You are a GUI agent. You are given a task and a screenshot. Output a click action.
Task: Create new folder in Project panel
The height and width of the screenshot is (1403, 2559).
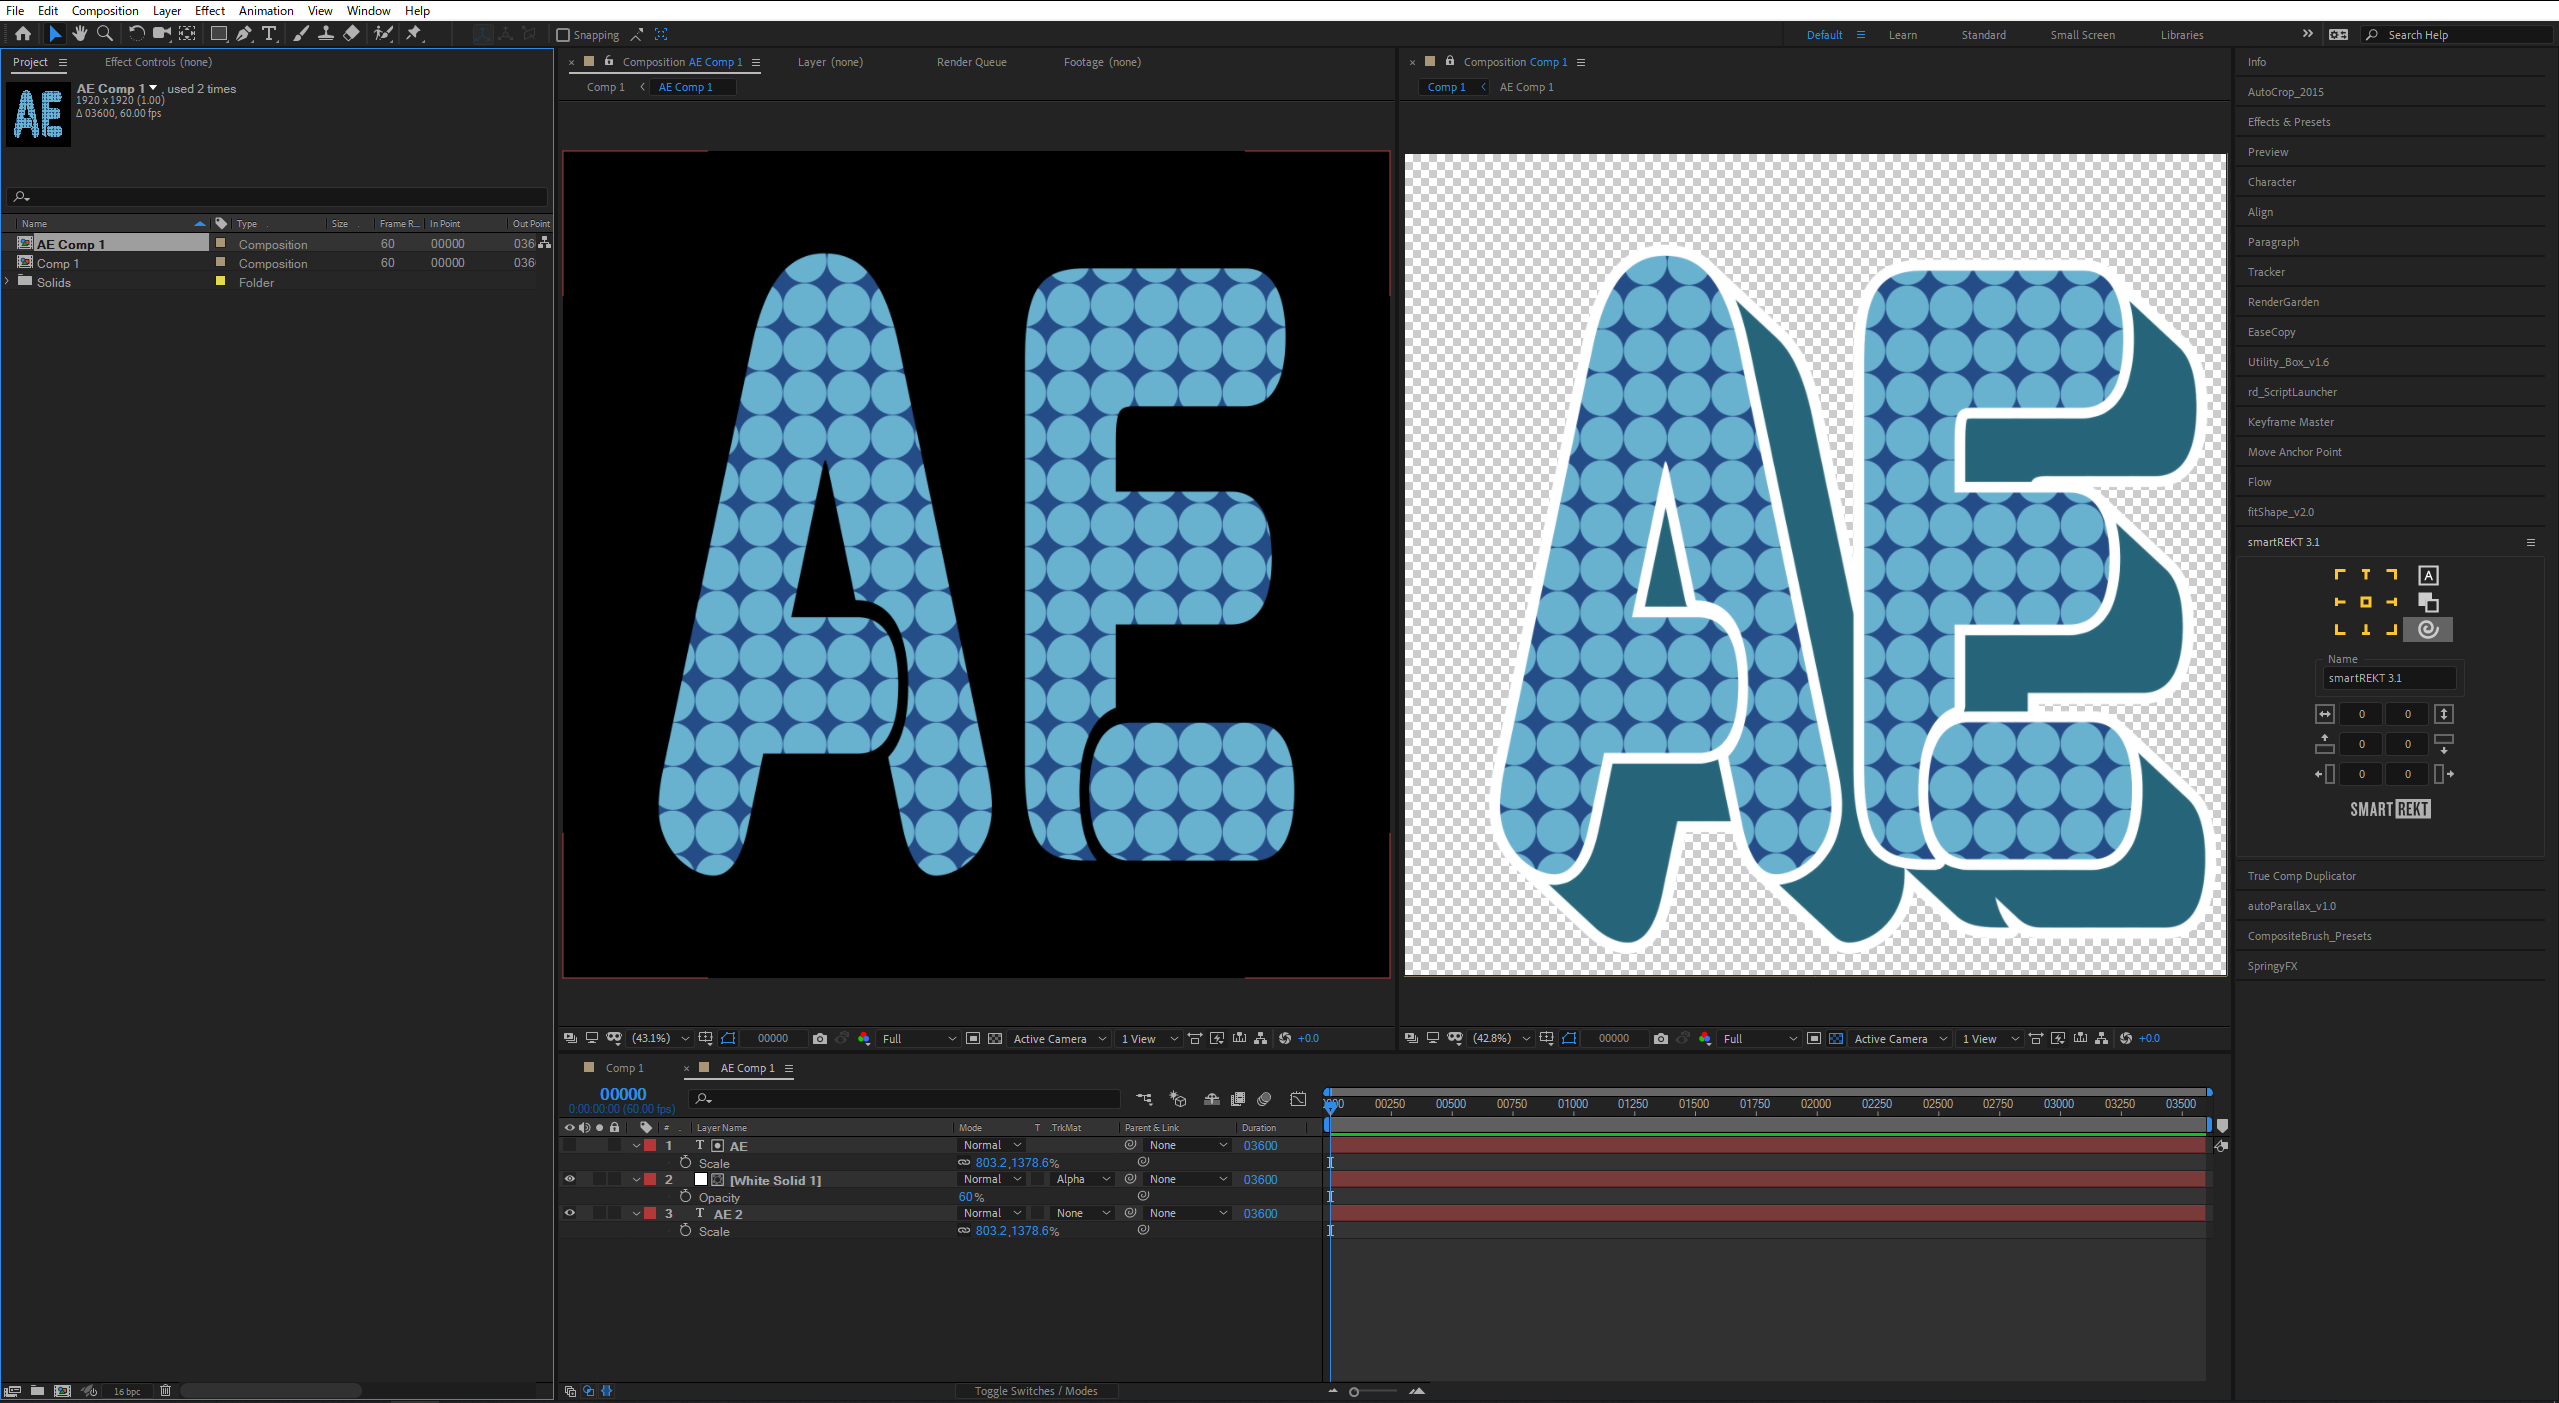(37, 1391)
